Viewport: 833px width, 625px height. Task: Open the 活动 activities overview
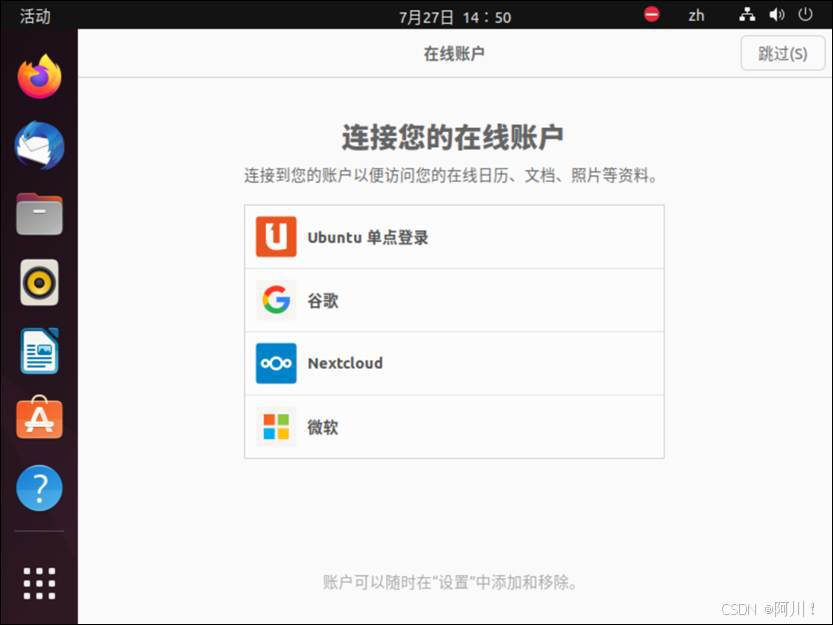point(35,16)
